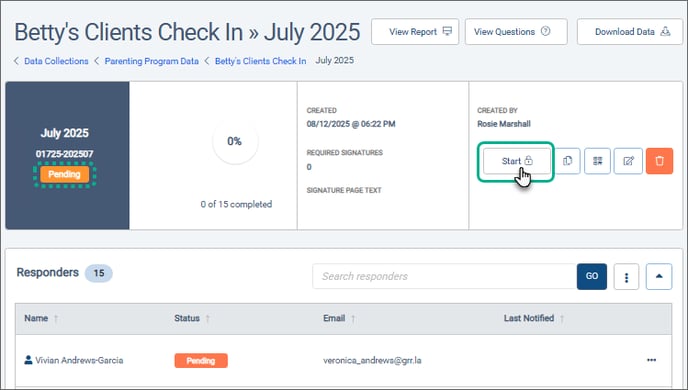Click the Start button with lock icon
Image resolution: width=688 pixels, height=390 pixels.
[x=517, y=161]
